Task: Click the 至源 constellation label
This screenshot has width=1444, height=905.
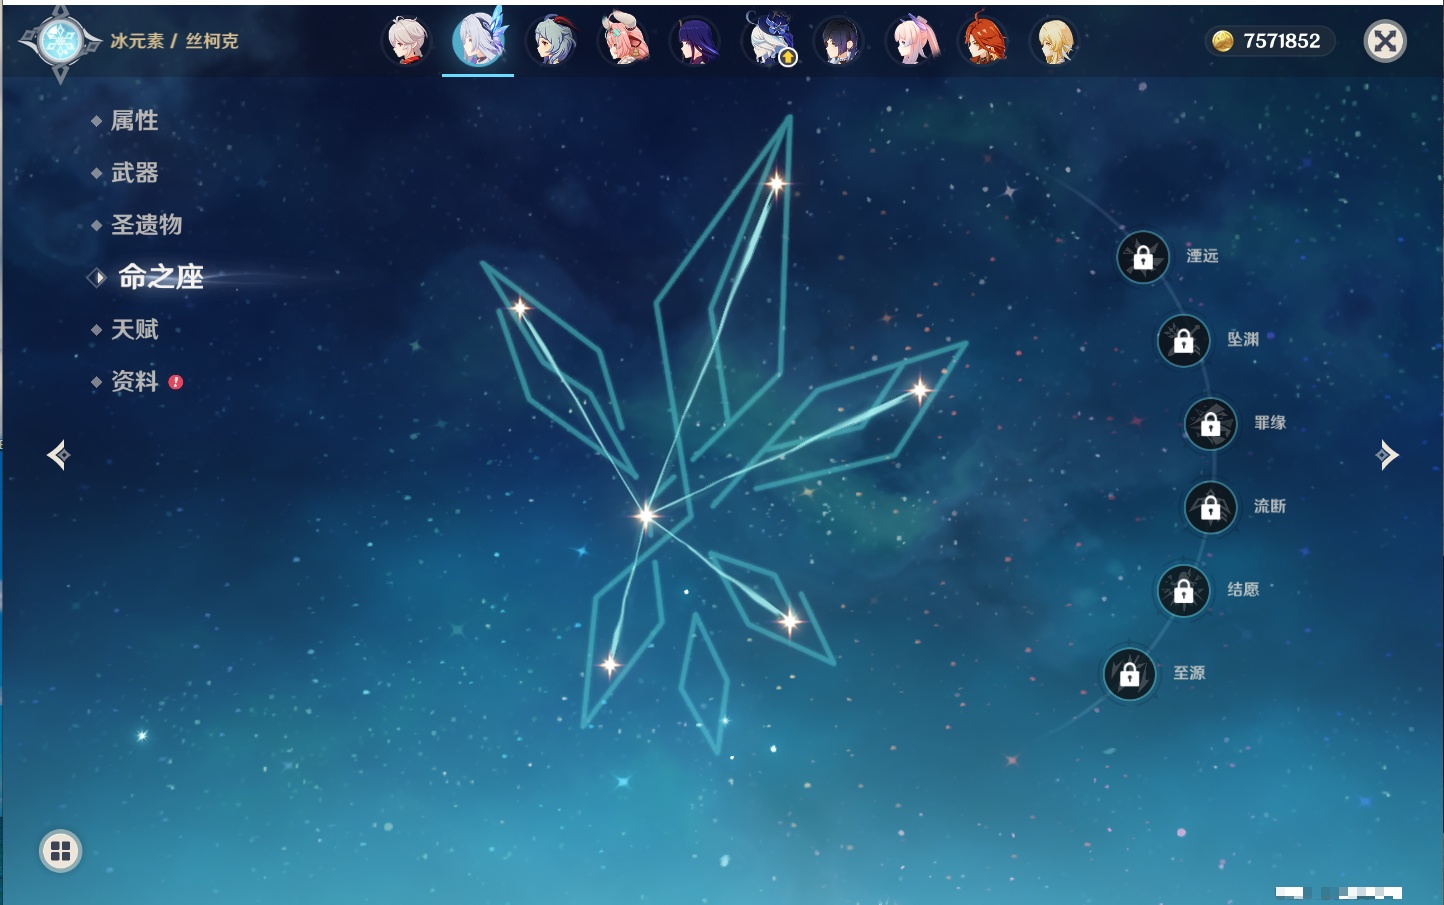Action: tap(1189, 673)
